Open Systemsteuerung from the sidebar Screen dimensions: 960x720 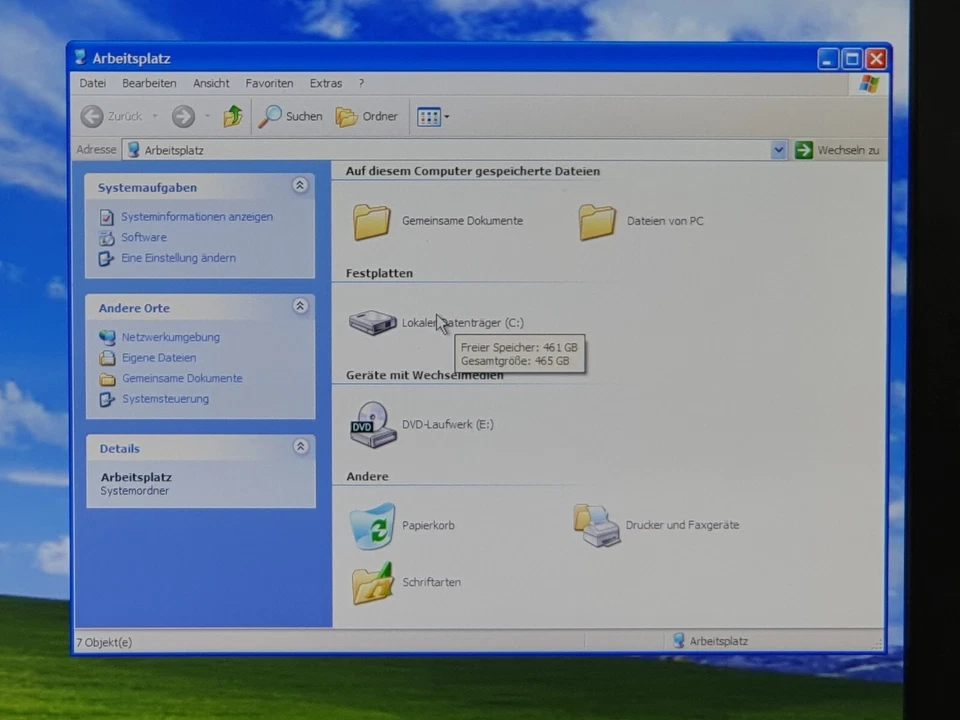click(164, 398)
